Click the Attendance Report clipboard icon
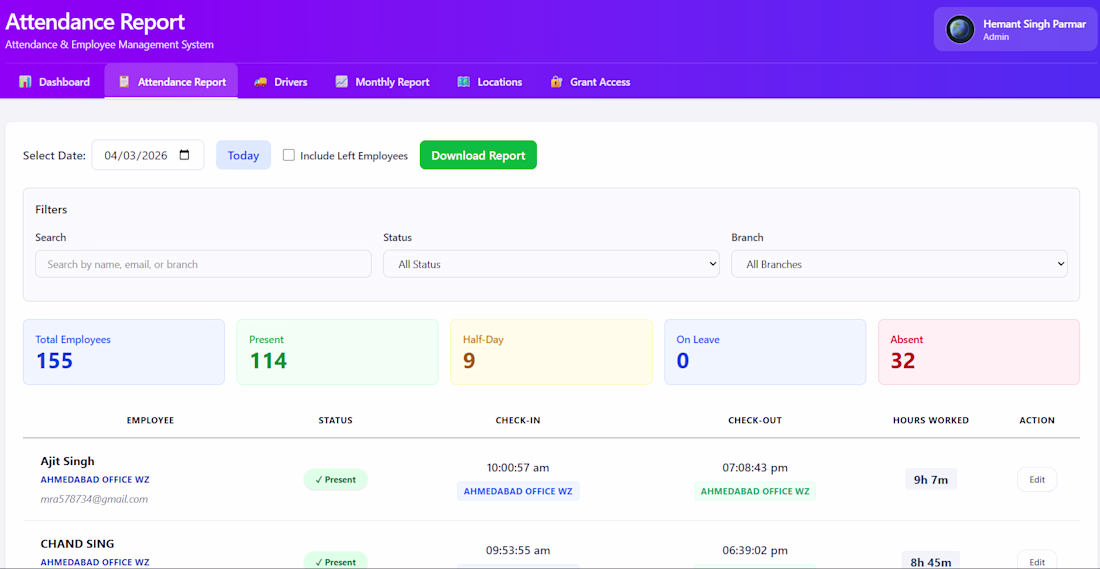1100x569 pixels. pos(124,82)
